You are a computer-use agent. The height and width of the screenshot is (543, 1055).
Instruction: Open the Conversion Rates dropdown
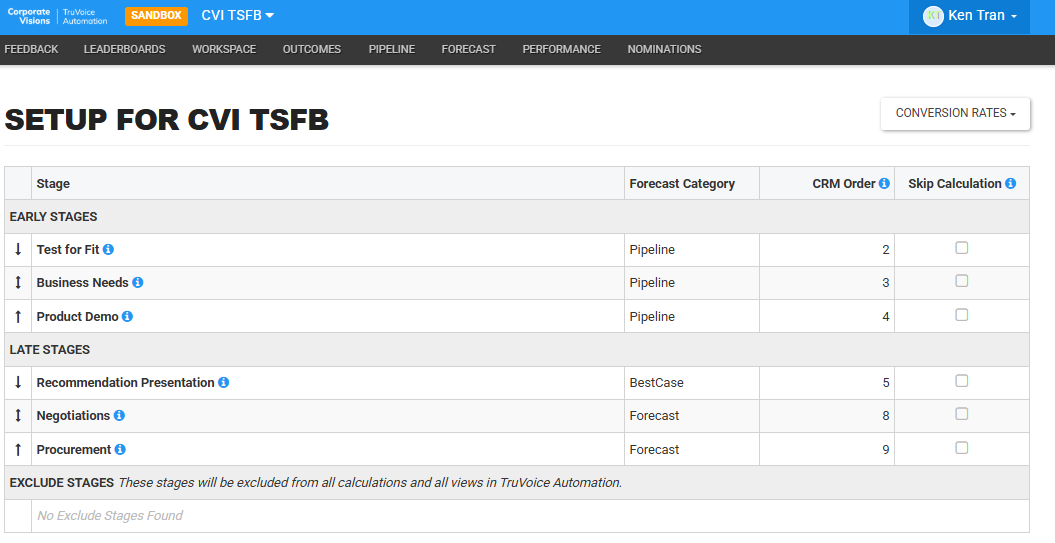955,113
